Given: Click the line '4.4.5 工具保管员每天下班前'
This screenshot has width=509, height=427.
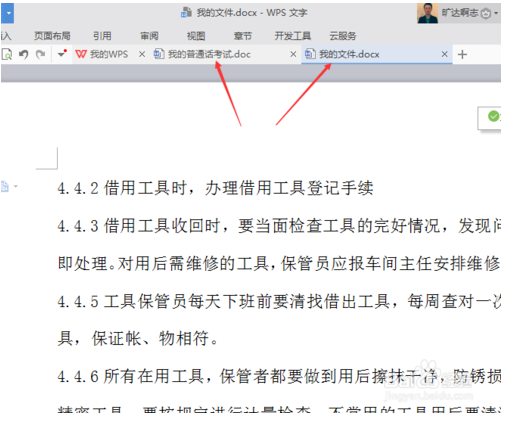Looking at the screenshot, I should [279, 301].
